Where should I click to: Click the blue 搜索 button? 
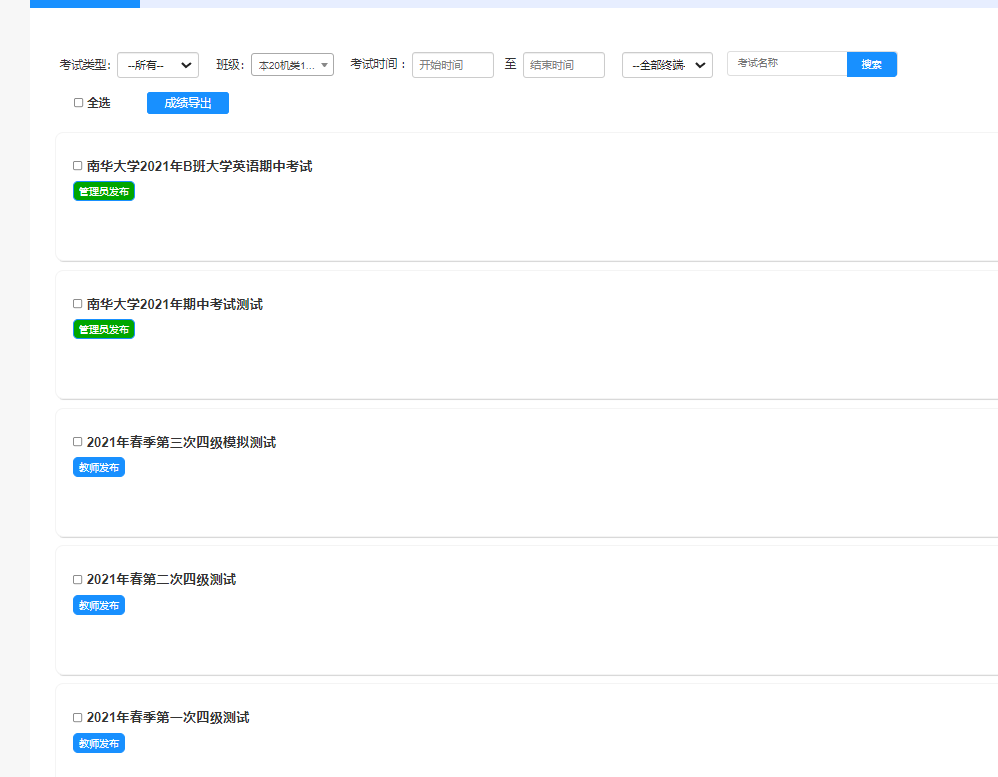coord(871,64)
